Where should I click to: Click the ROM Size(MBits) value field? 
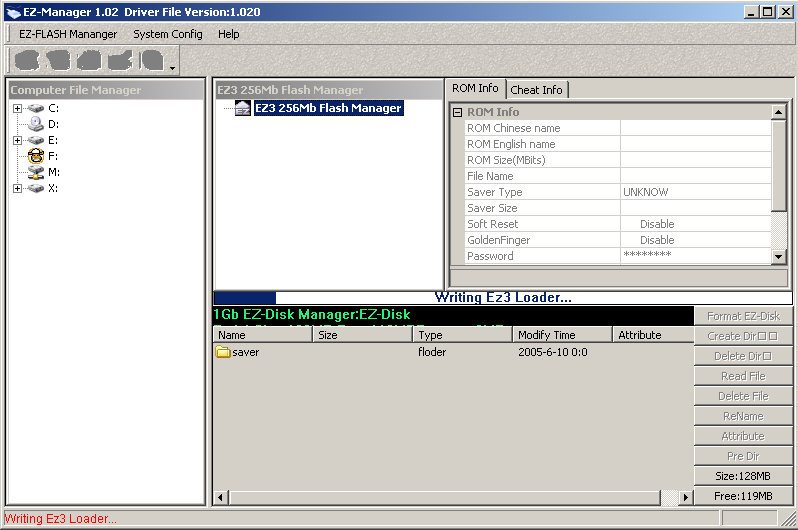point(696,160)
